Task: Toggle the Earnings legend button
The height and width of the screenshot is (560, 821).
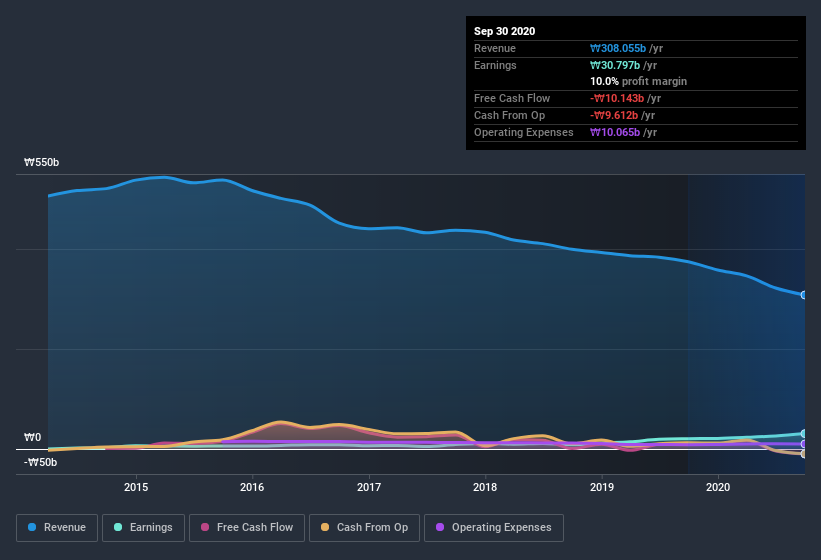Action: [x=143, y=528]
